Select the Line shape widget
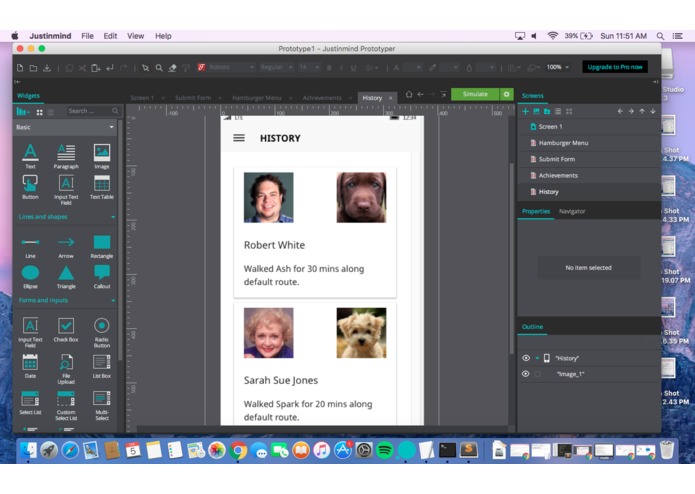695x494 pixels. coord(30,246)
